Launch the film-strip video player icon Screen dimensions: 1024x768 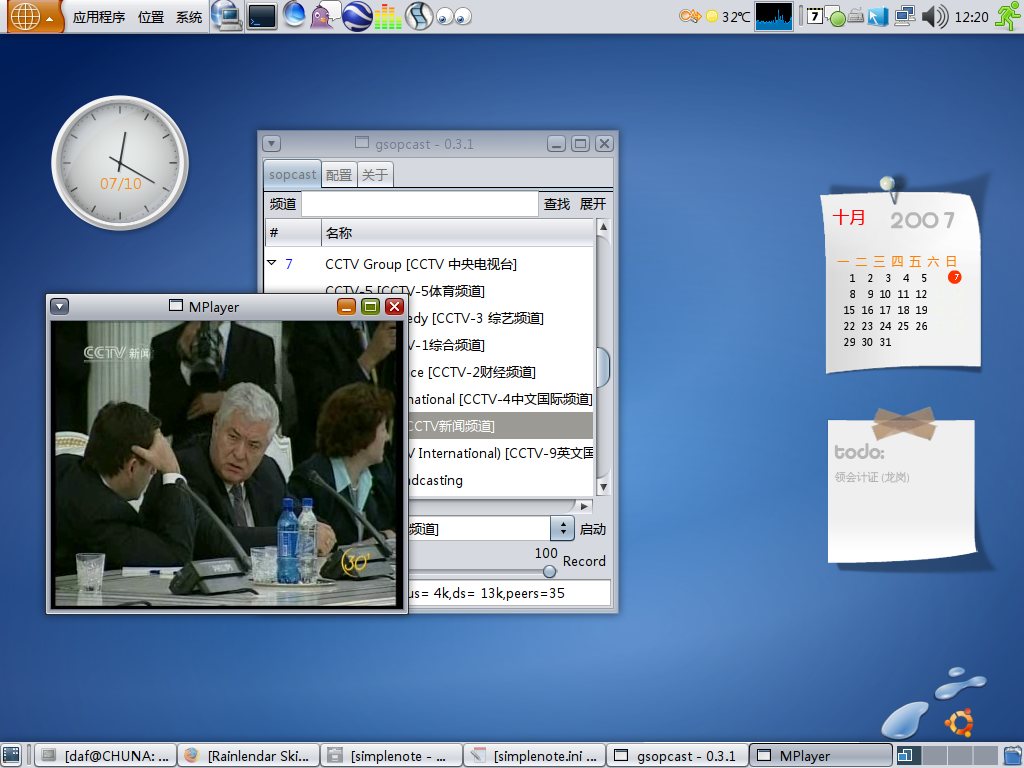tap(419, 16)
